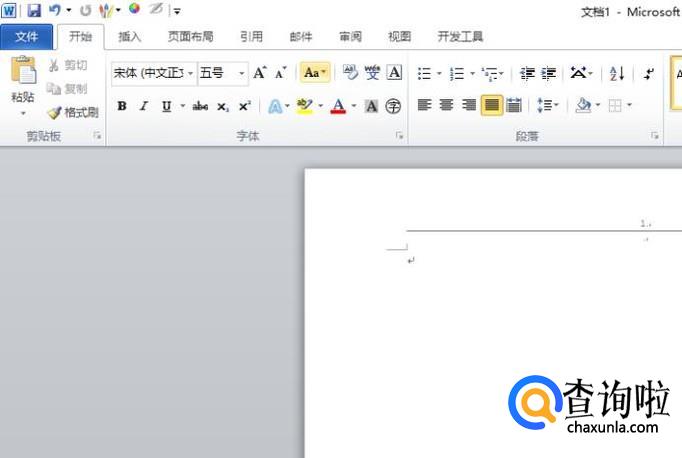Screen dimensions: 682x458
Task: Click the Save icon in quick access toolbar
Action: [x=34, y=10]
